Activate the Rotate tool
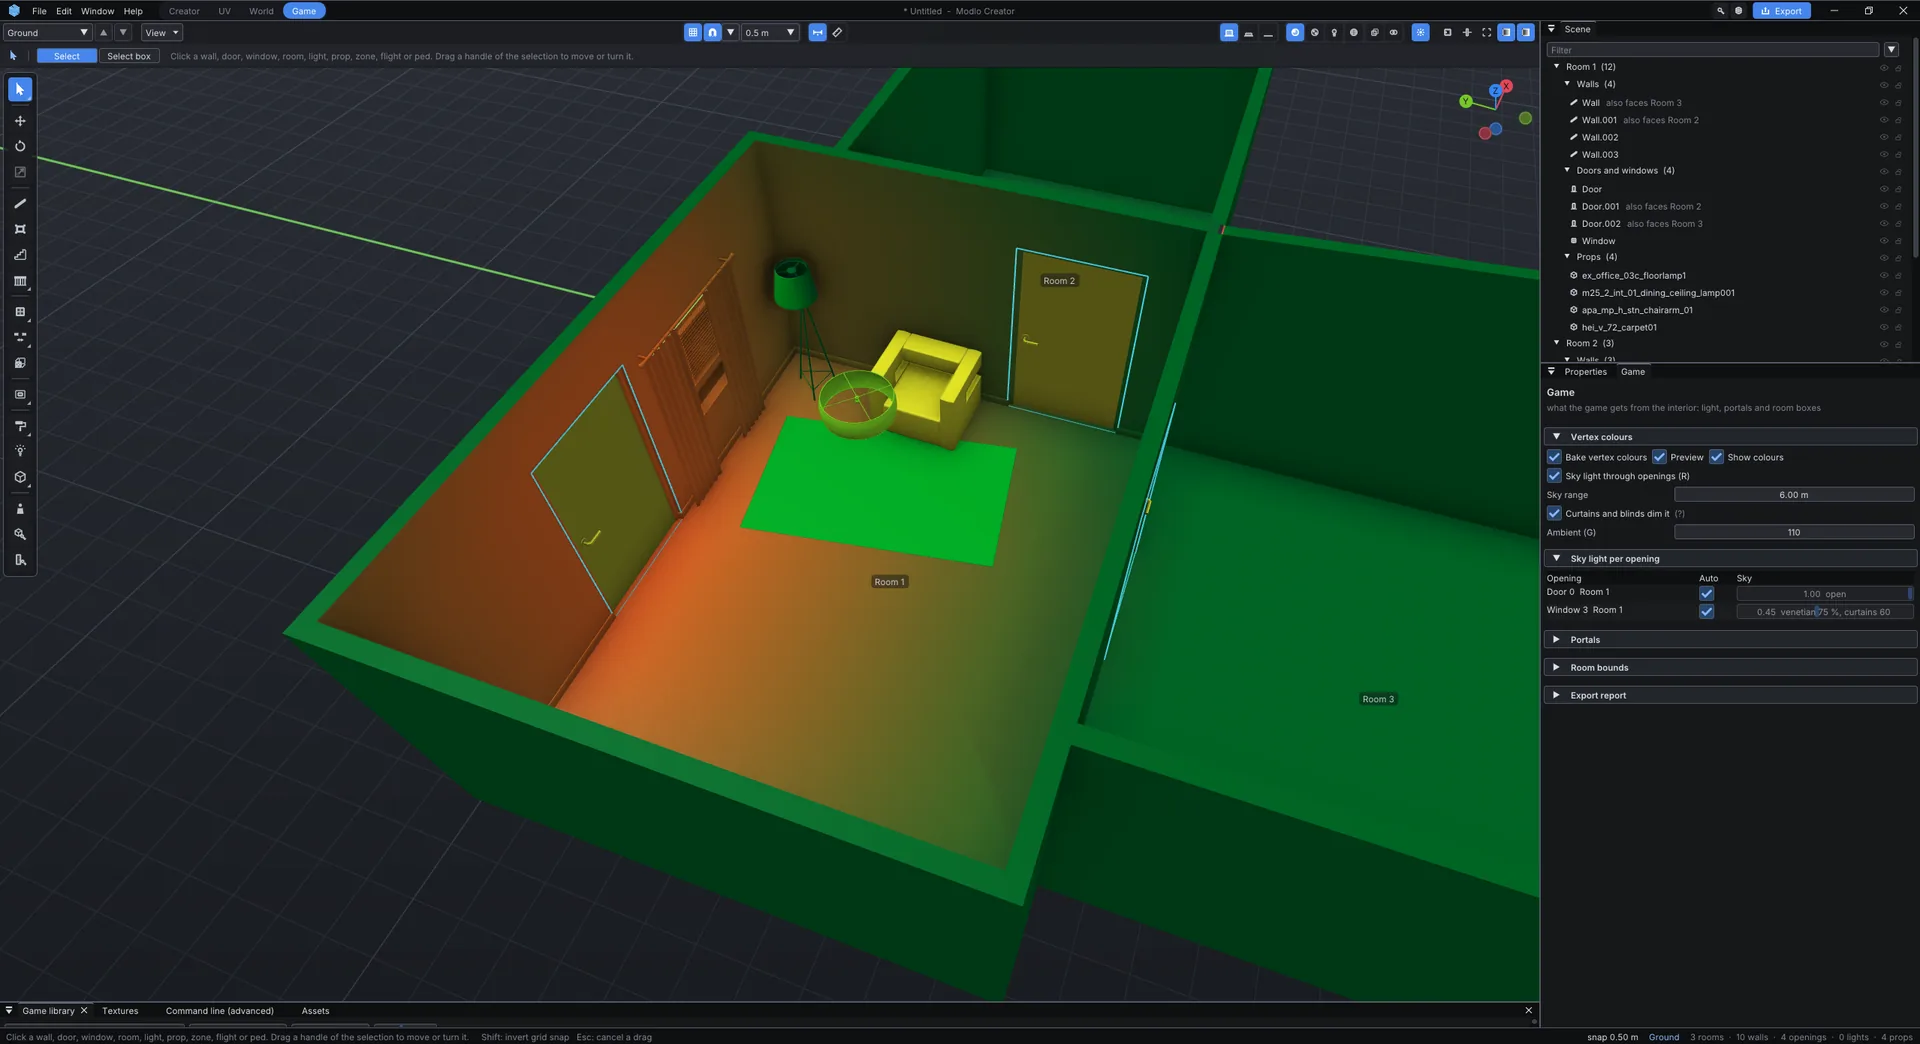The width and height of the screenshot is (1920, 1044). click(x=20, y=146)
